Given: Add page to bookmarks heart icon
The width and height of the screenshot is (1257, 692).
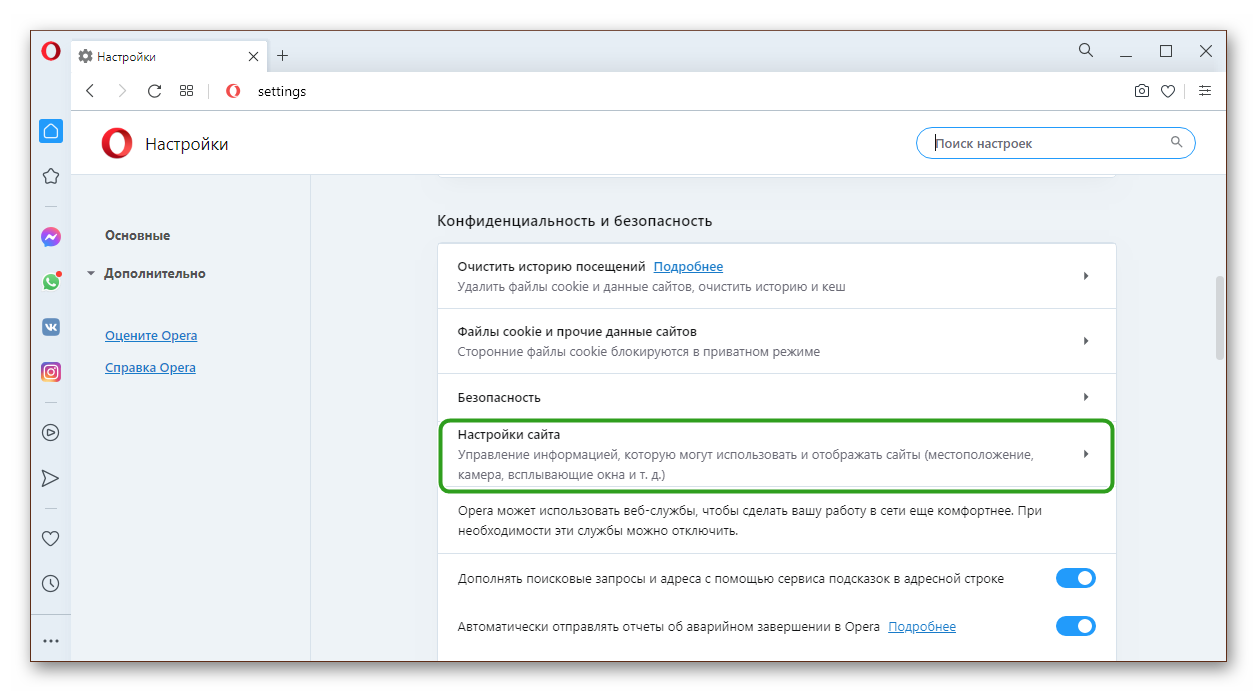Looking at the screenshot, I should pyautogui.click(x=1168, y=91).
